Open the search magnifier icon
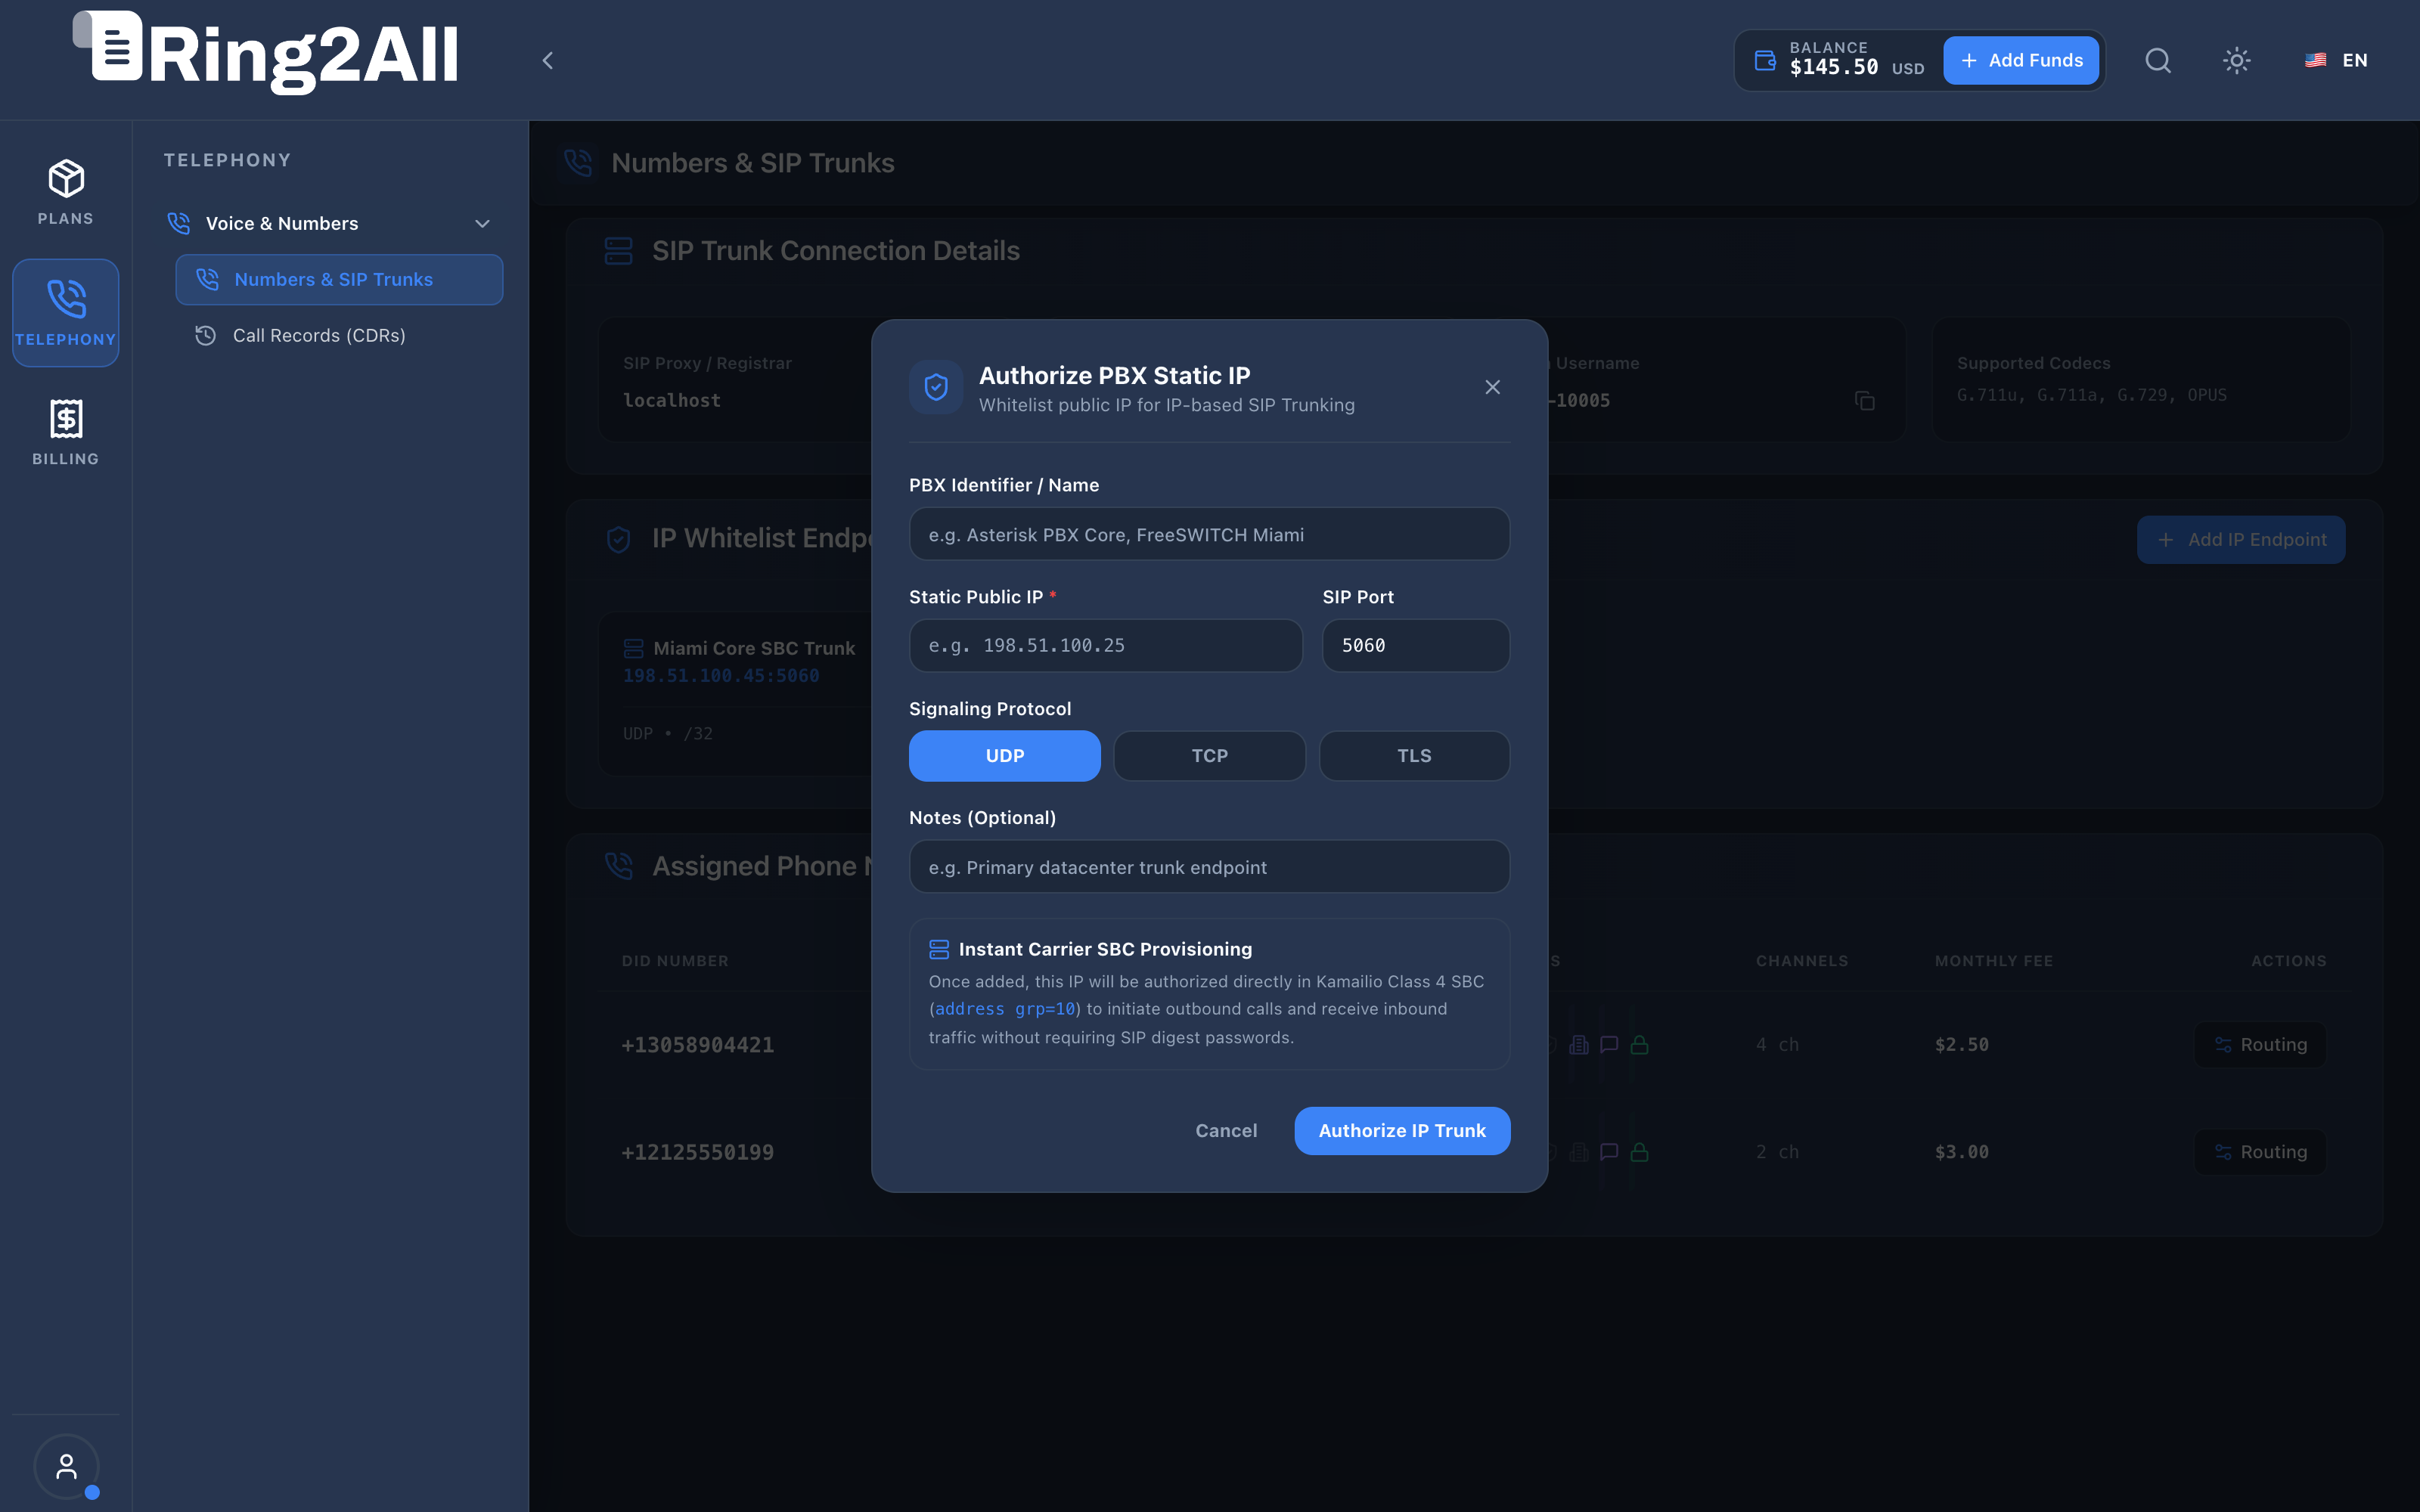 tap(2158, 60)
